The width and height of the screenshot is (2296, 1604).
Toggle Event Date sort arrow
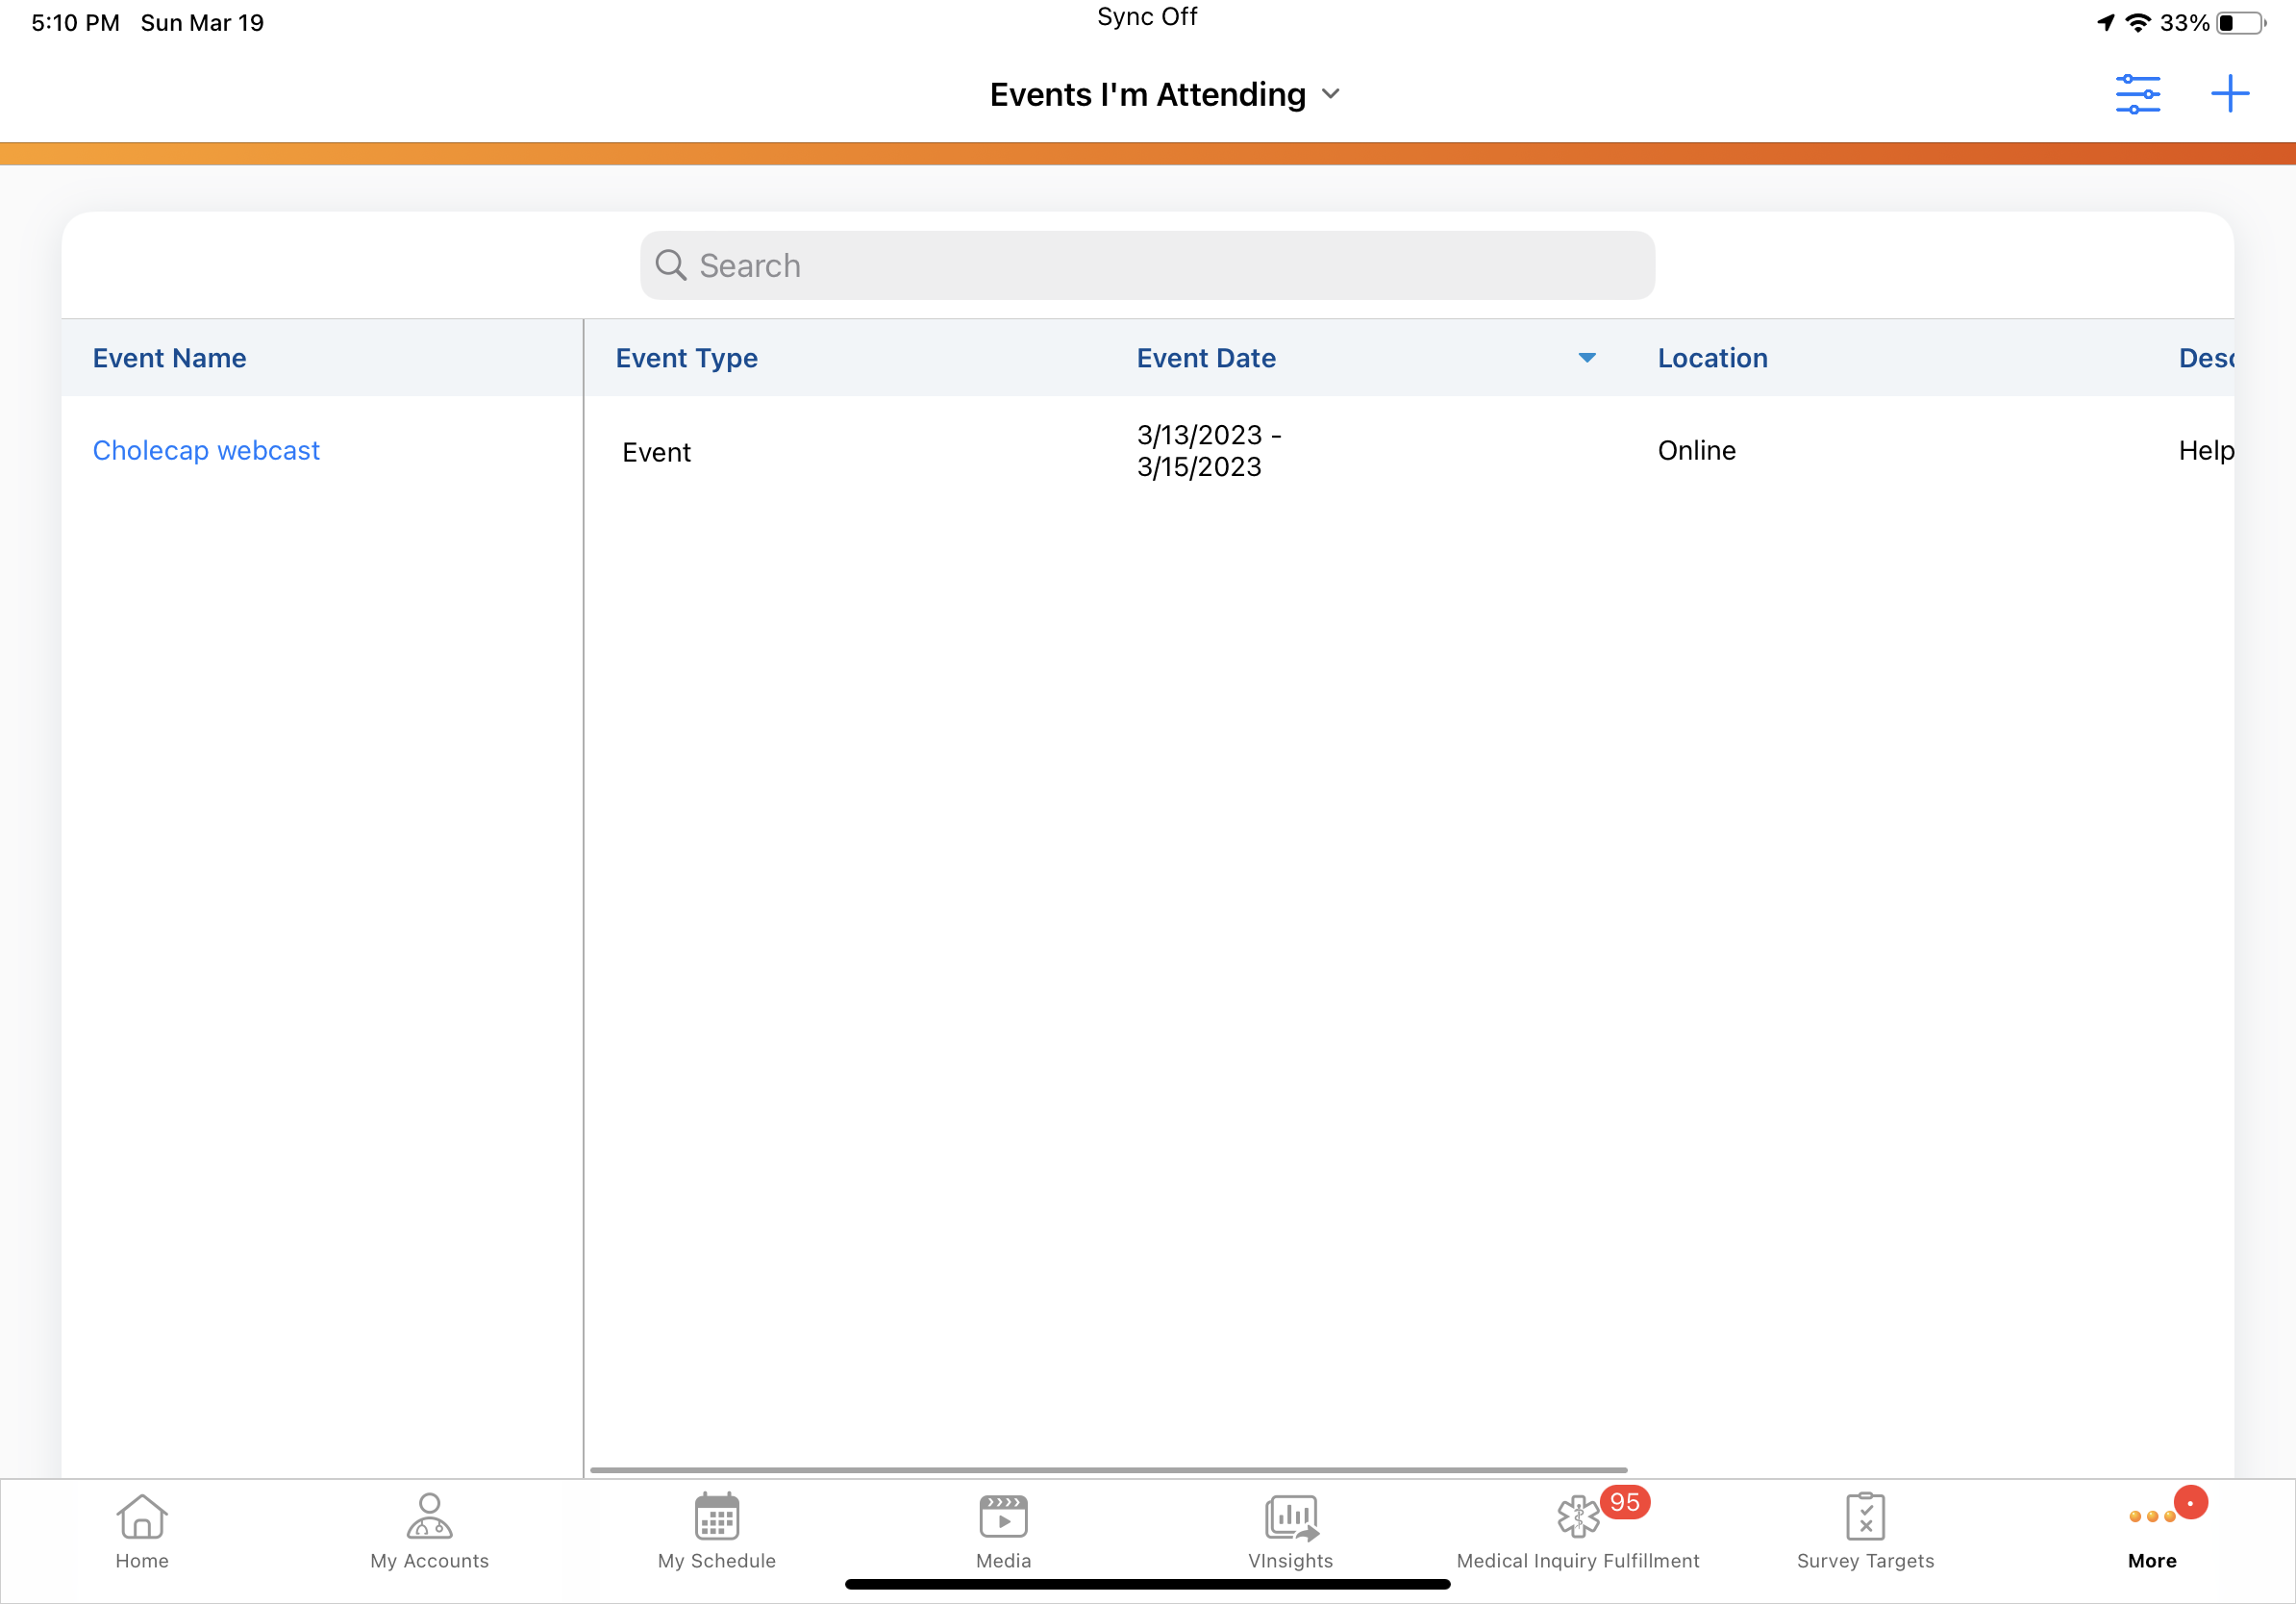coord(1587,358)
